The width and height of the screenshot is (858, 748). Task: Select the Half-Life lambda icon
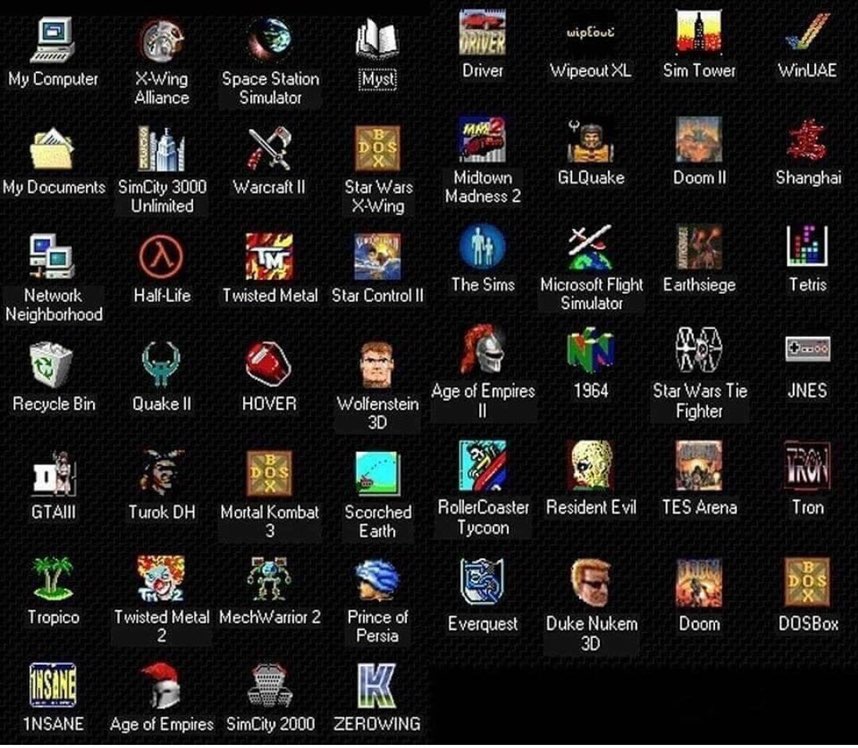click(161, 256)
